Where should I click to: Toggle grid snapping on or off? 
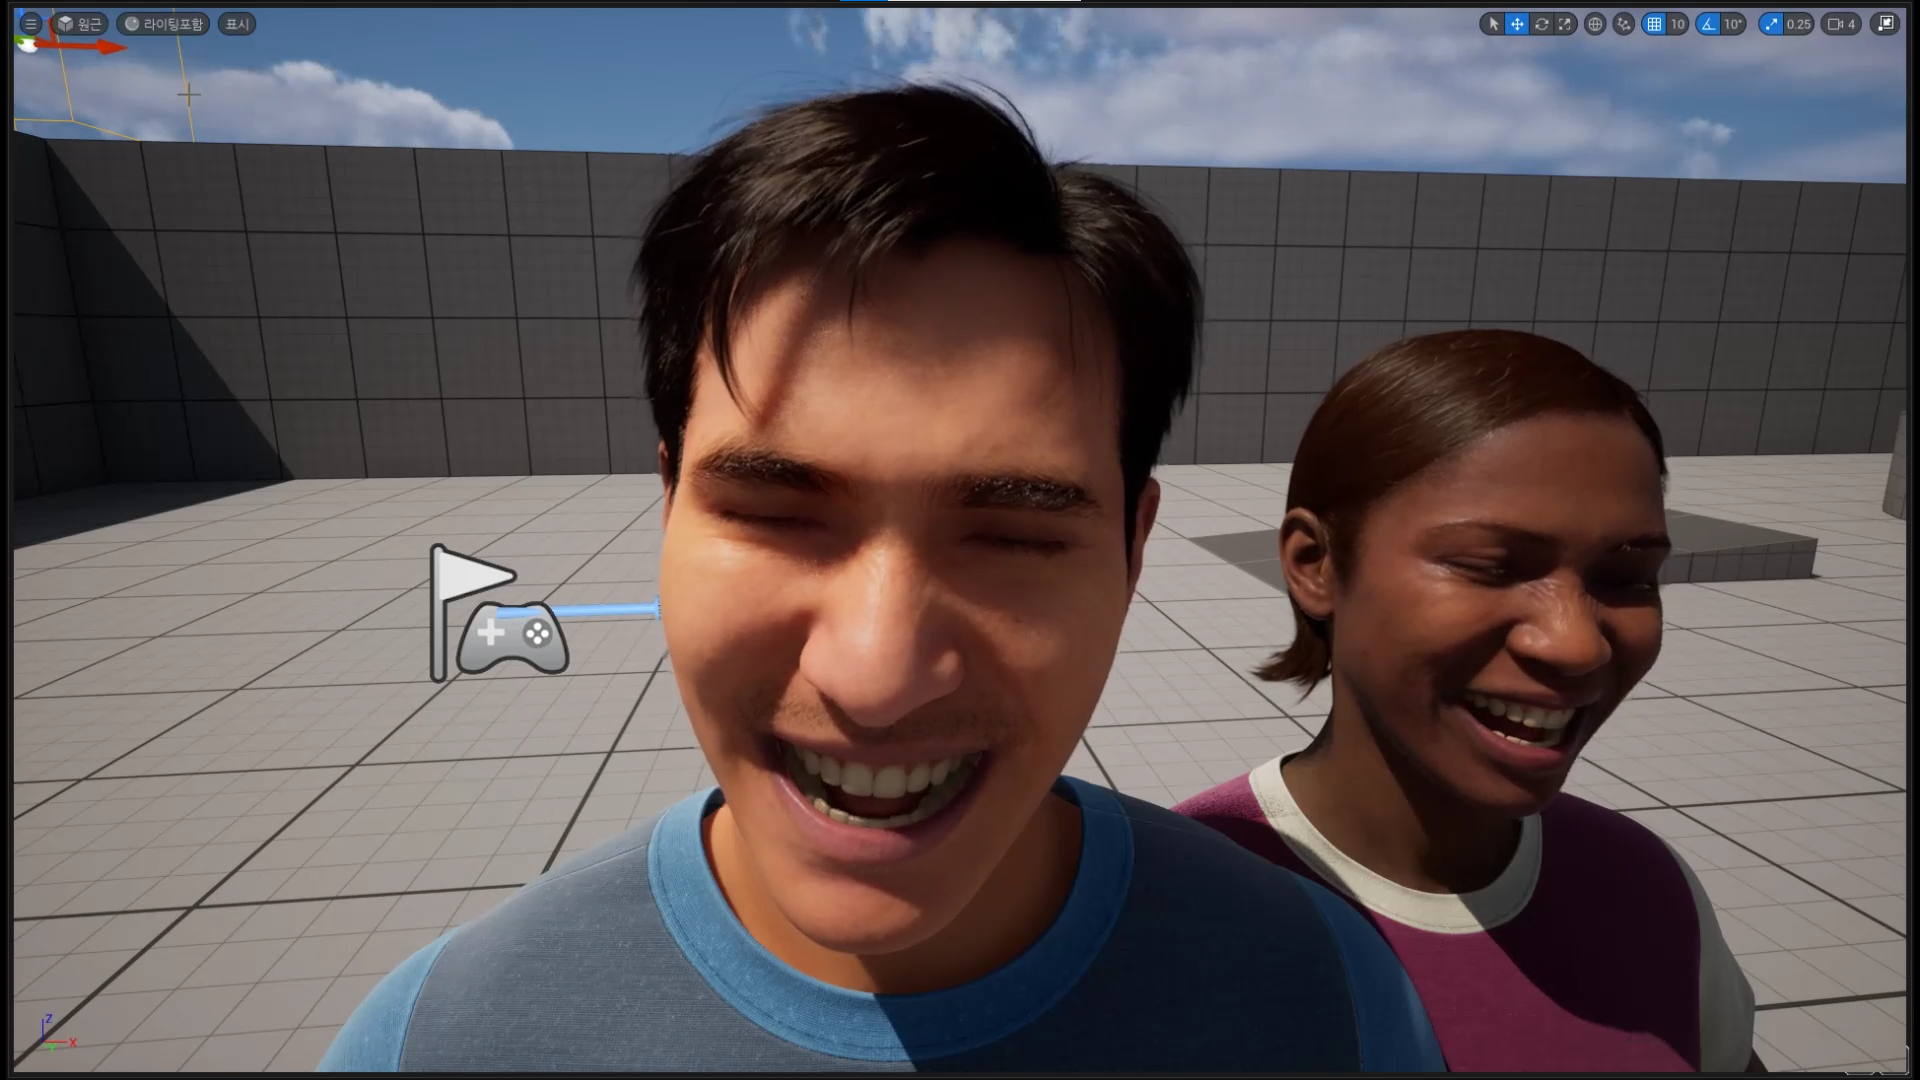coord(1654,24)
